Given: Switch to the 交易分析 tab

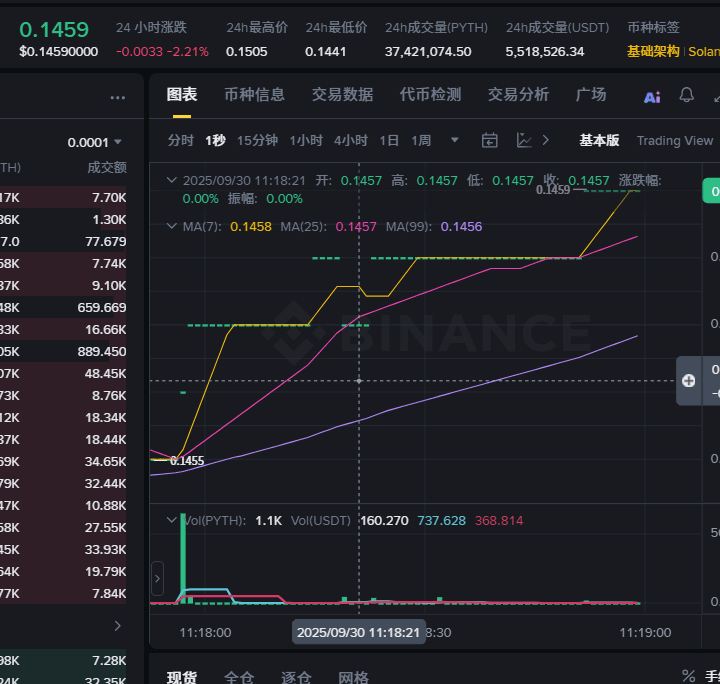Looking at the screenshot, I should point(518,95).
